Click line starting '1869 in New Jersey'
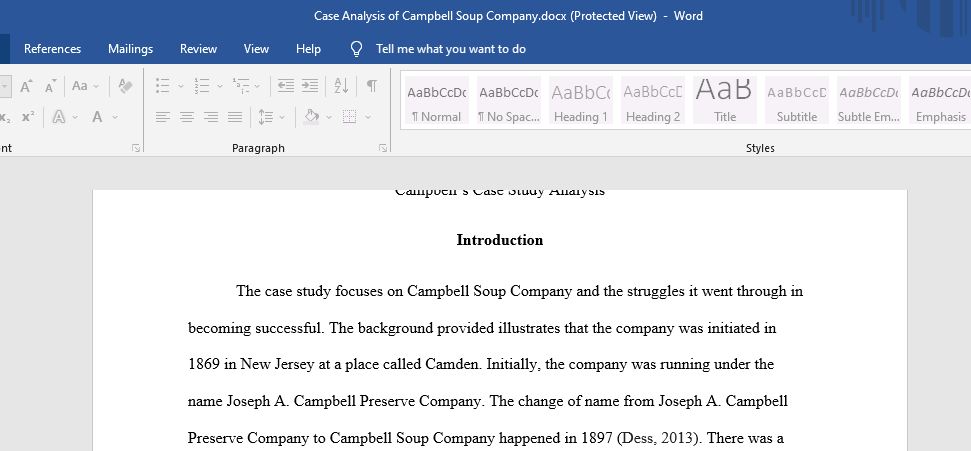The height and width of the screenshot is (451, 971). click(x=481, y=364)
